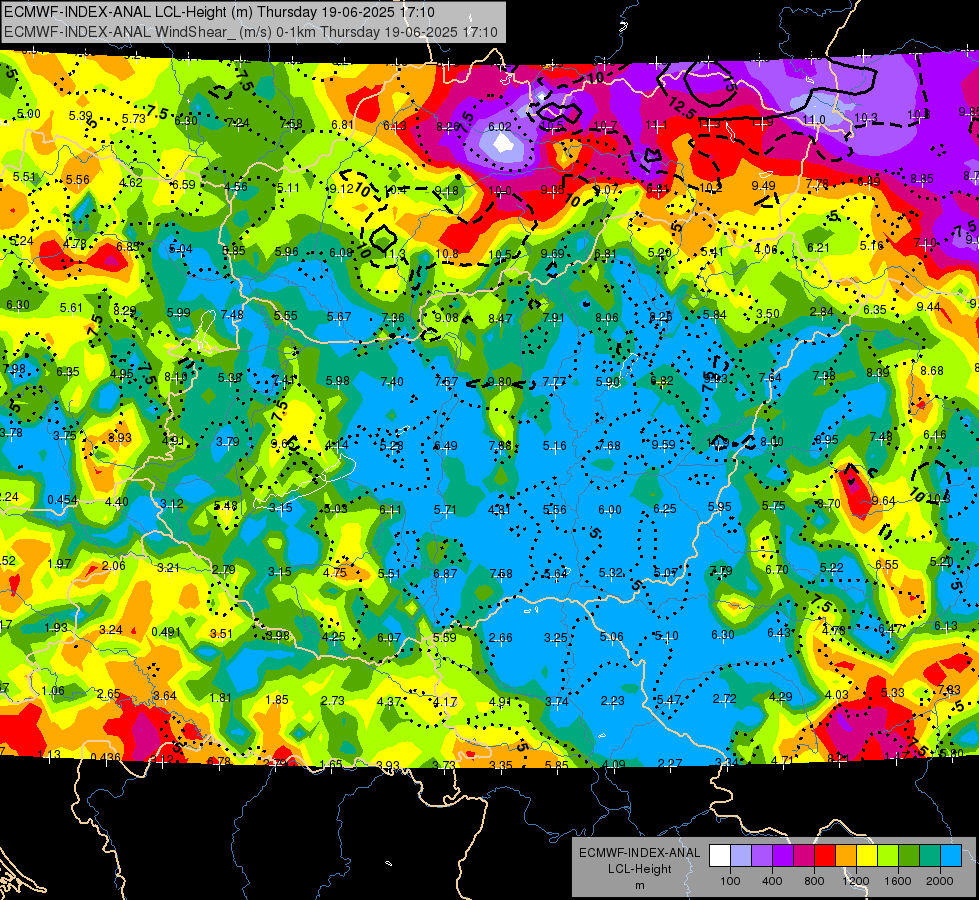Click the grid value 1.06
The width and height of the screenshot is (979, 900).
(x=53, y=690)
